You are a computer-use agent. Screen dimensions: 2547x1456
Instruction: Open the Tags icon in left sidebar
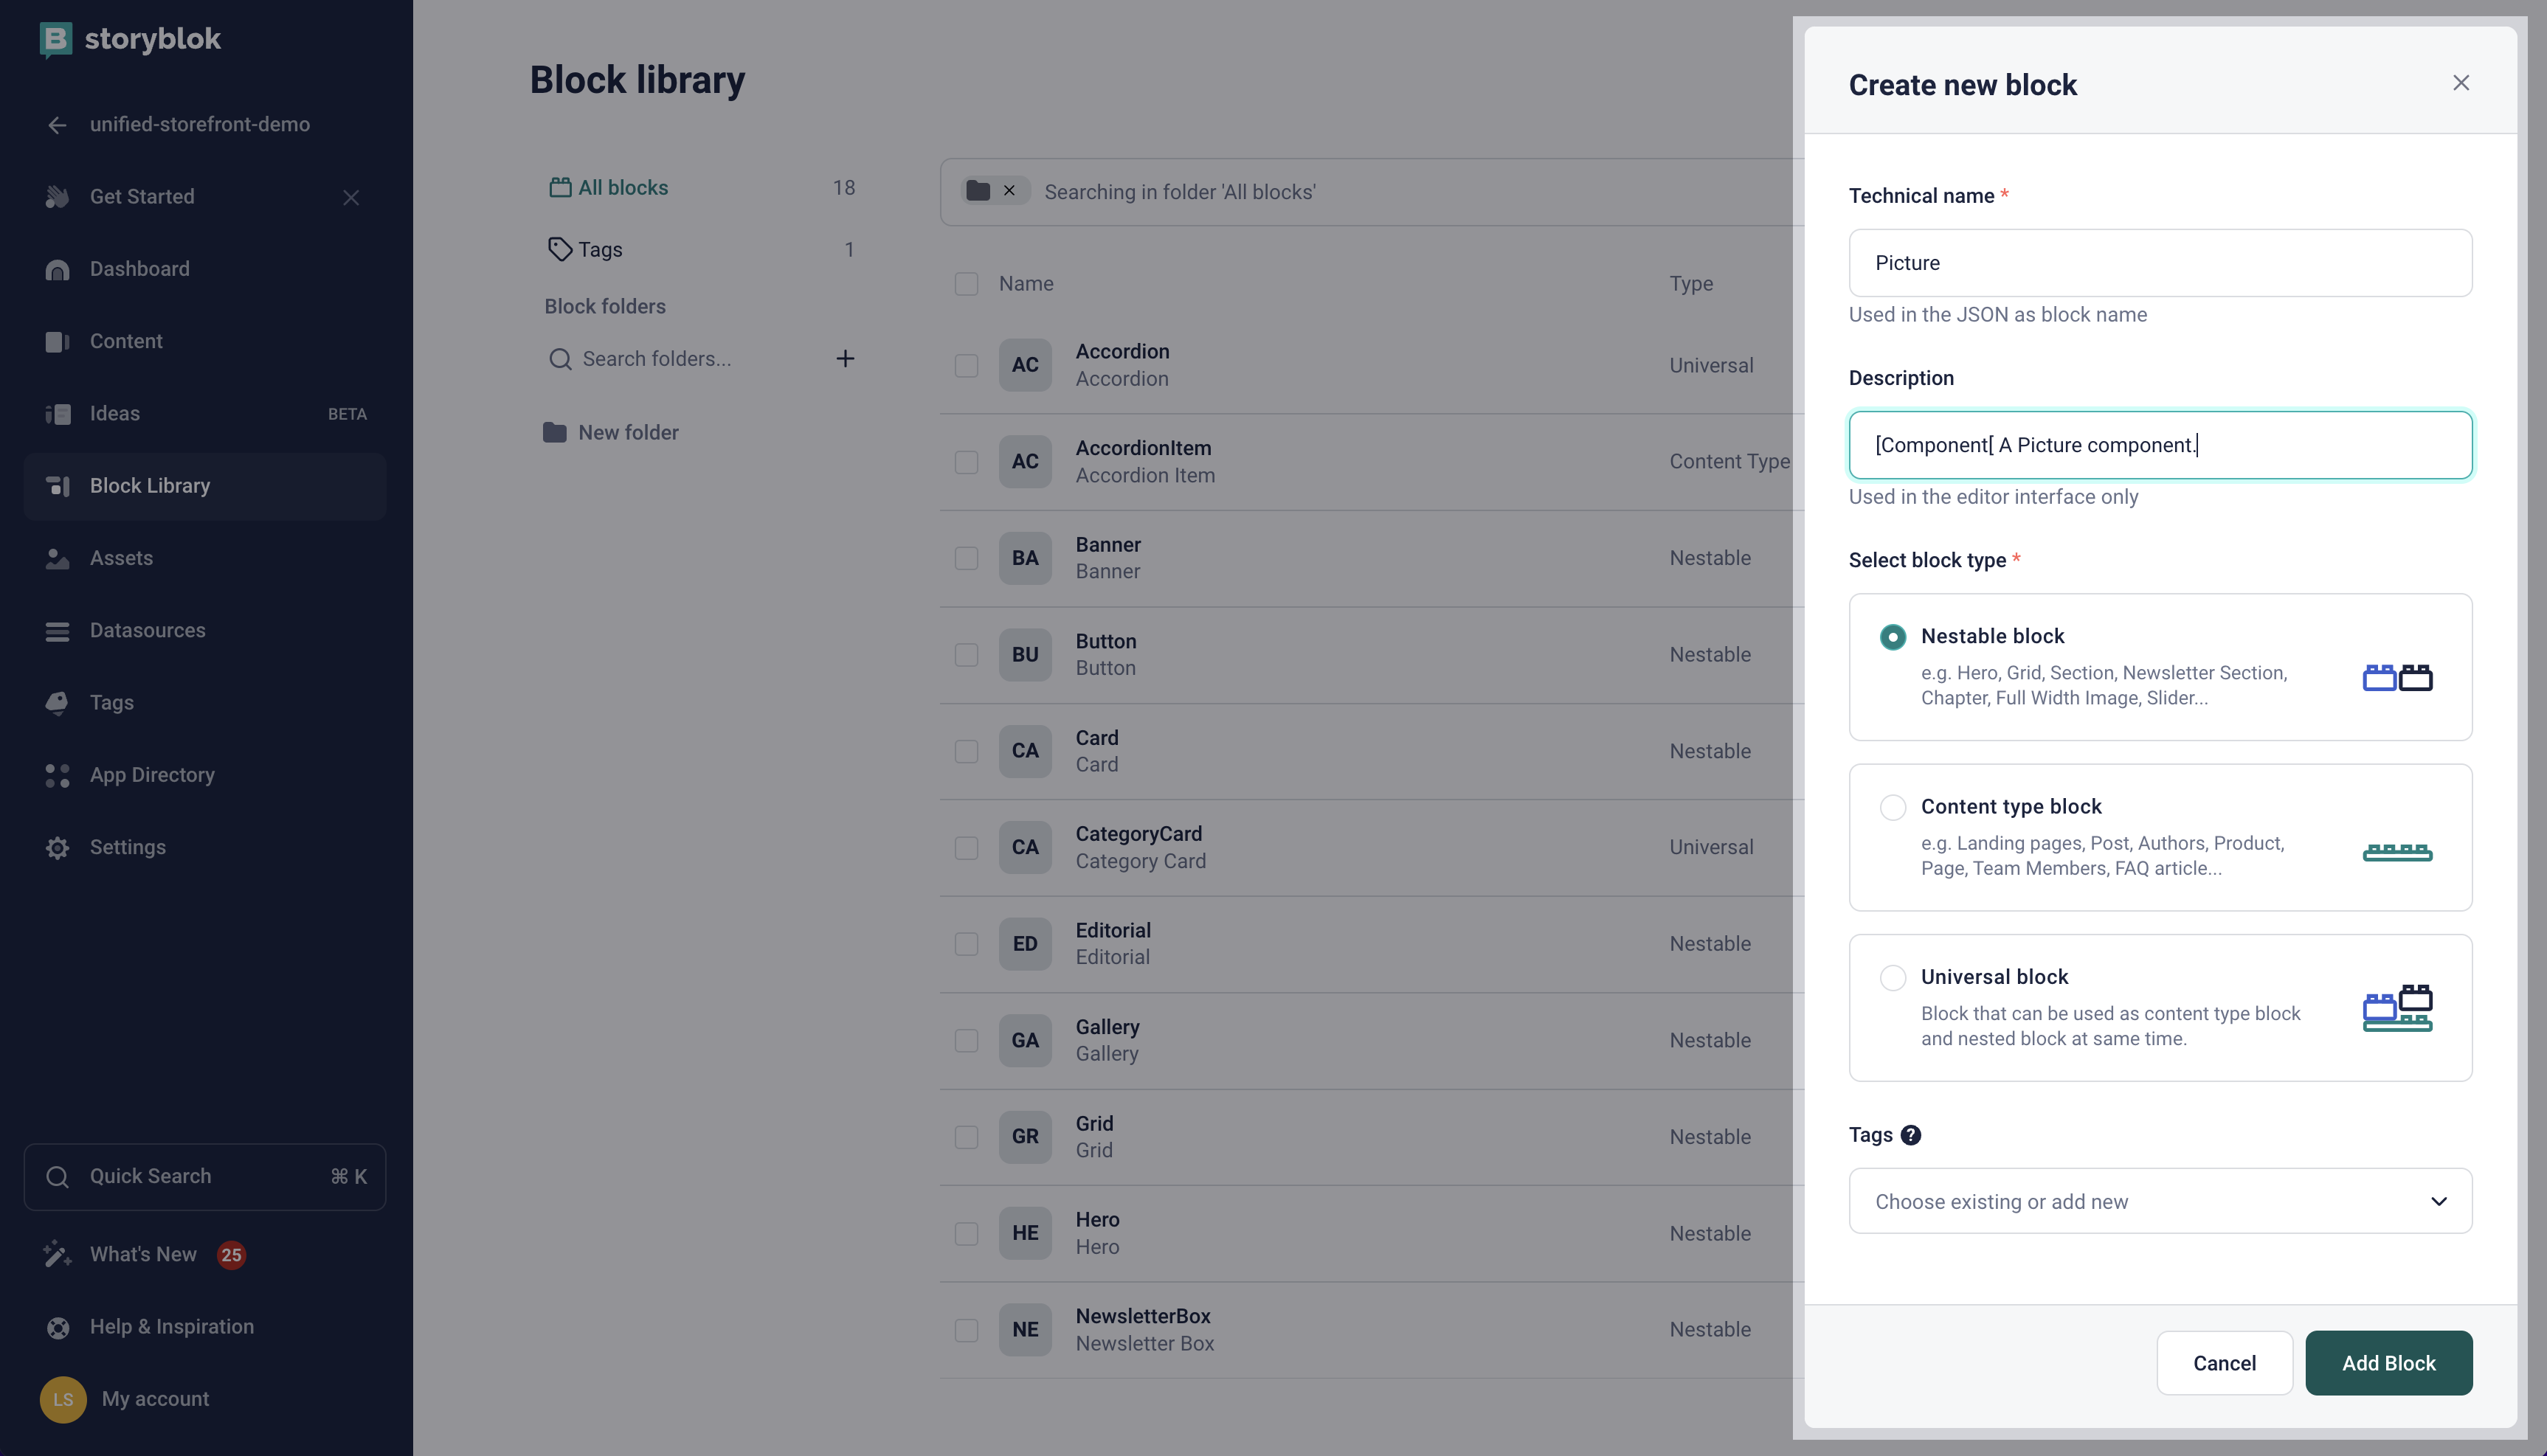coord(57,703)
